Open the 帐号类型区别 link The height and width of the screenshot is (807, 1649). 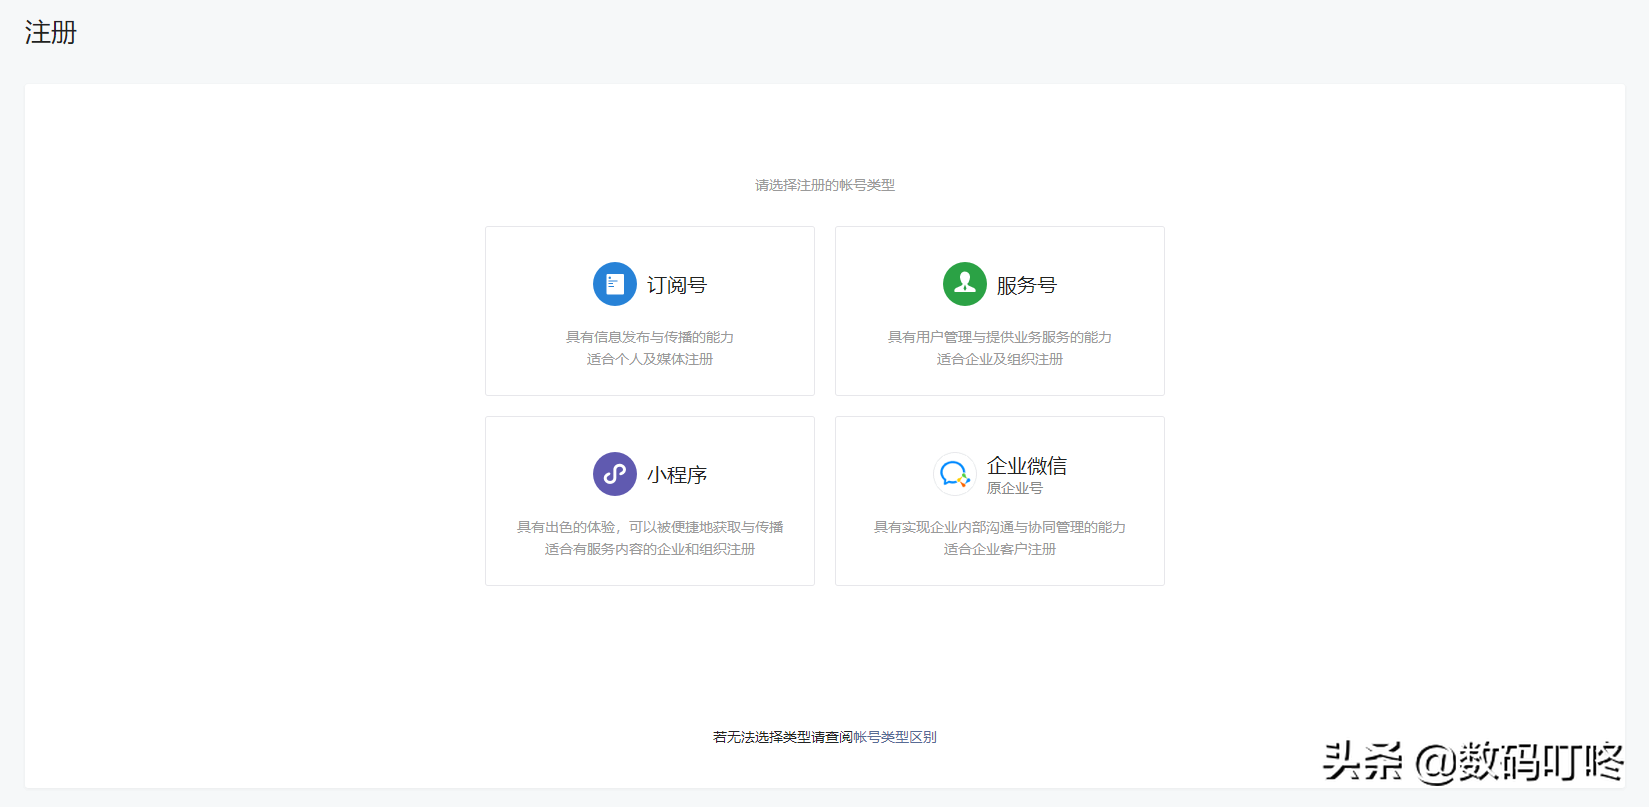coord(895,737)
